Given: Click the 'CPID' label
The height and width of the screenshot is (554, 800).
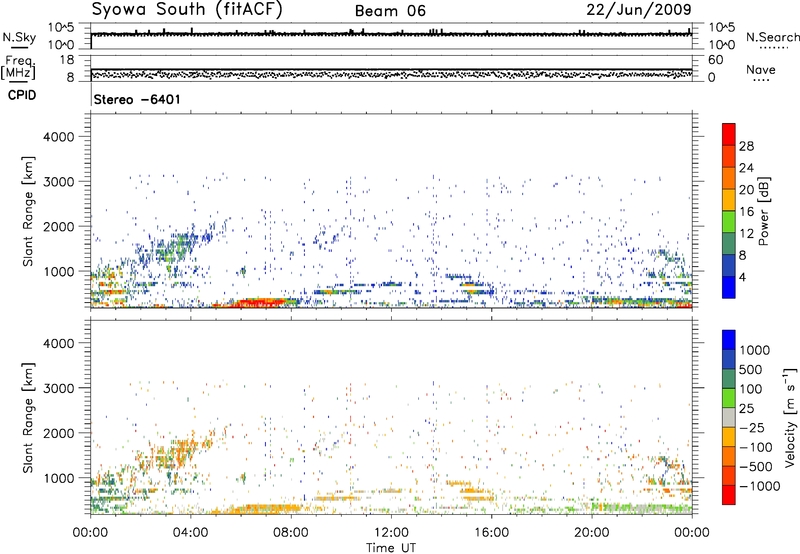Looking at the screenshot, I should click(22, 95).
